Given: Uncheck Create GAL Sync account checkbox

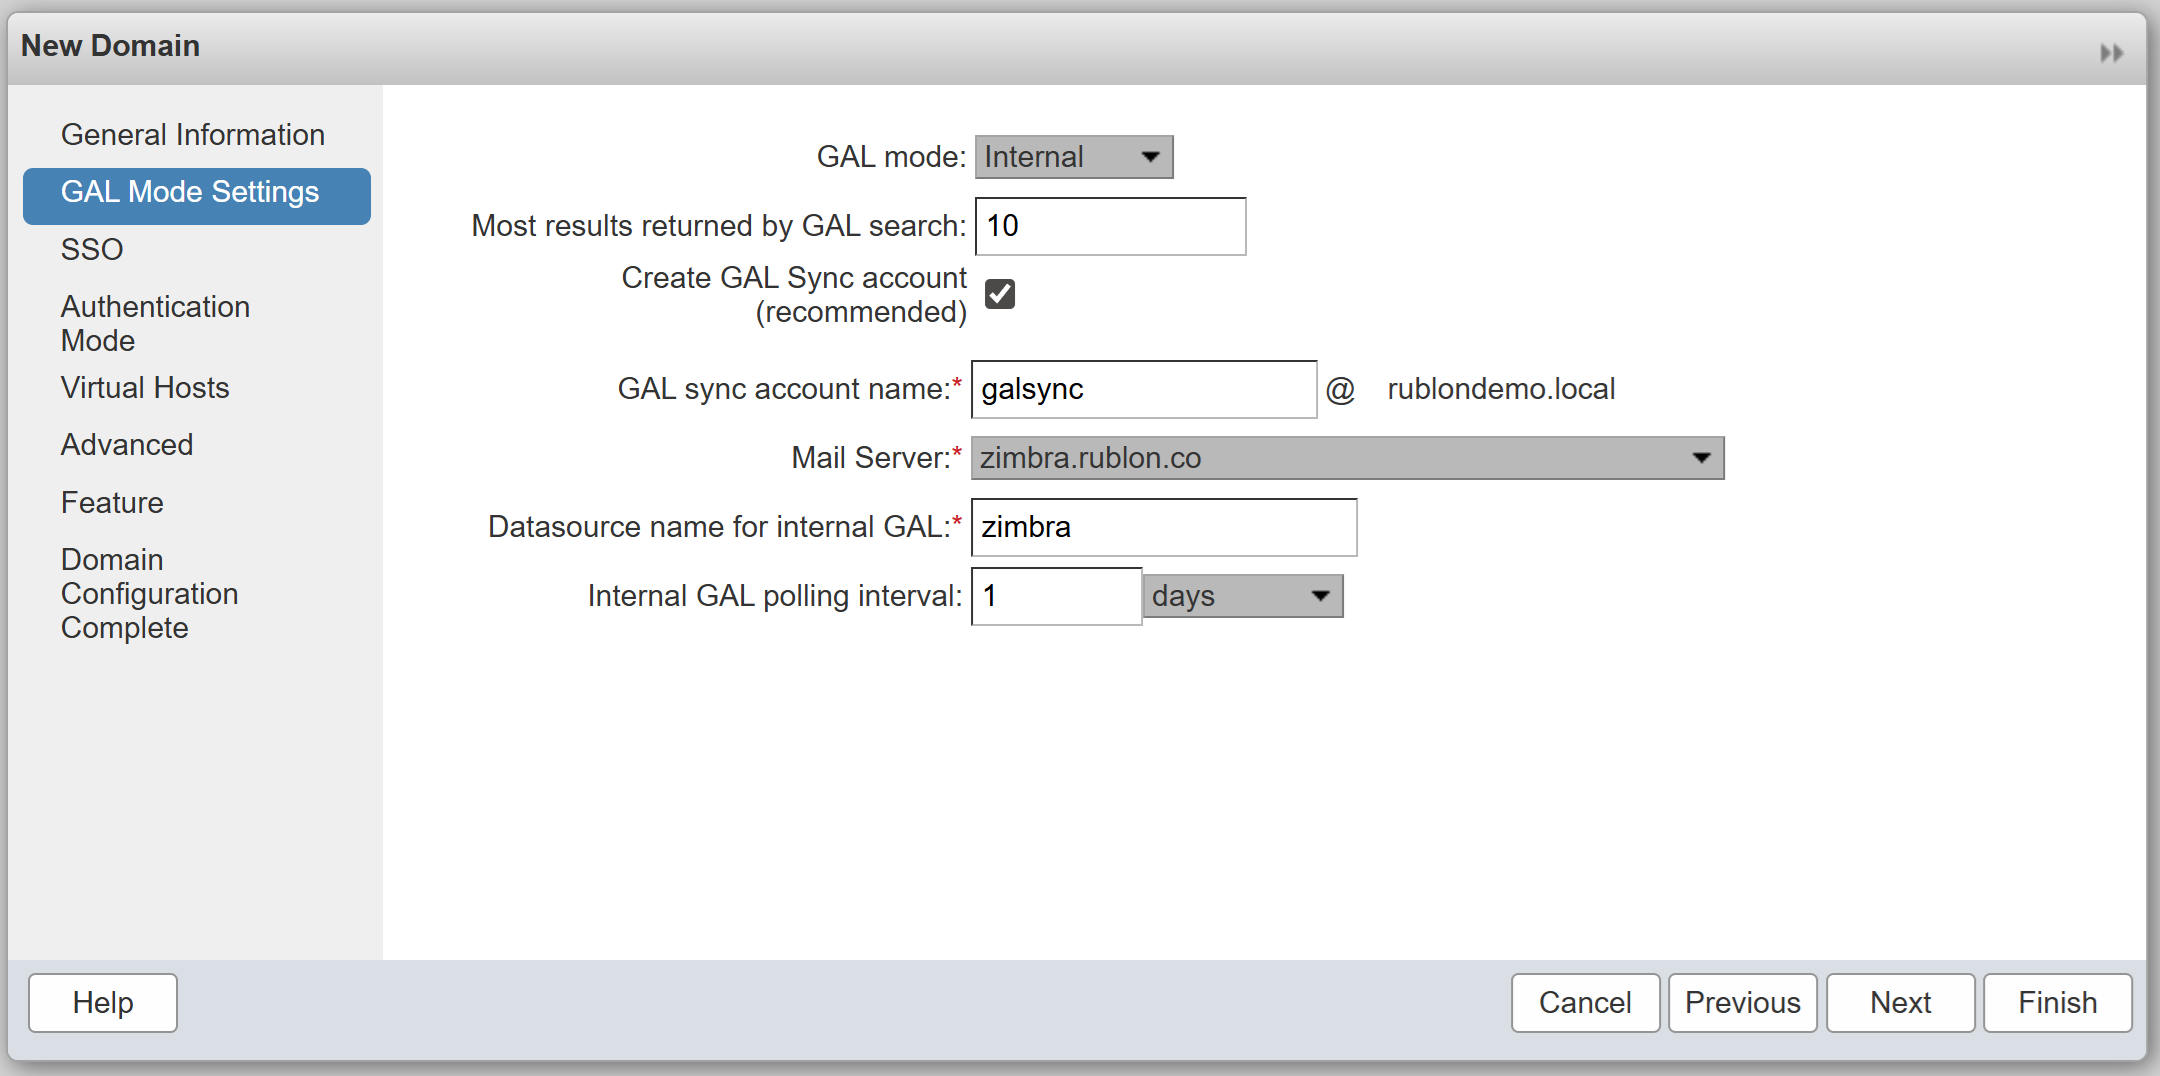Looking at the screenshot, I should (999, 294).
